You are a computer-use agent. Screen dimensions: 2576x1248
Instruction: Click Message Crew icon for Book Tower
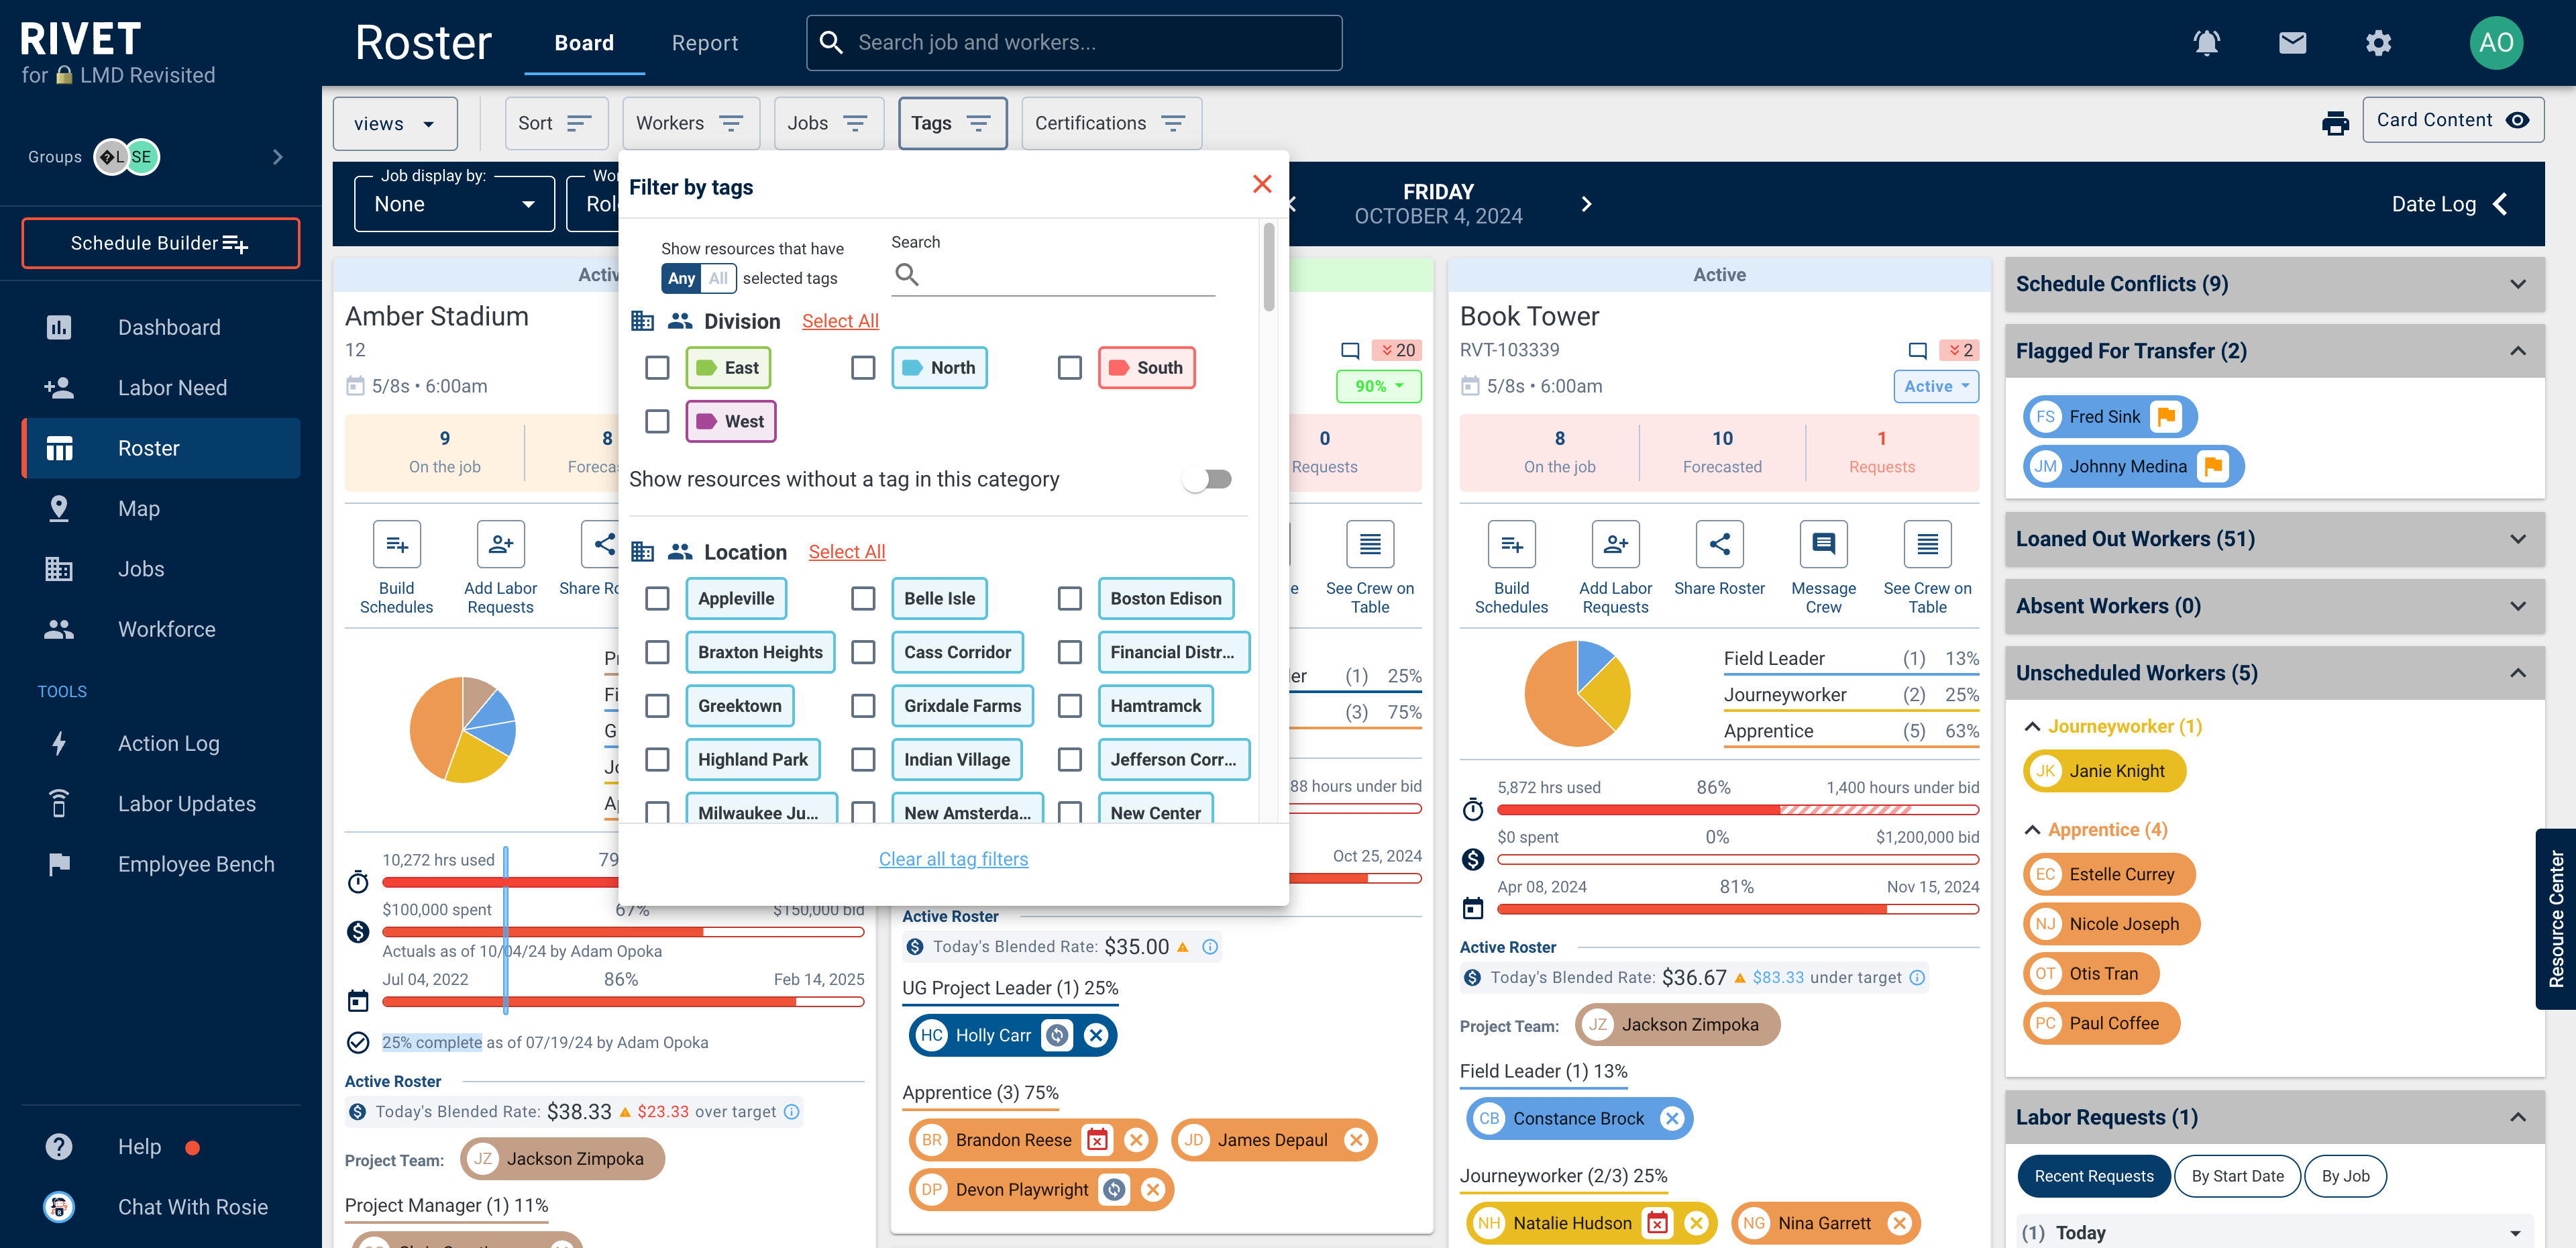pyautogui.click(x=1823, y=545)
